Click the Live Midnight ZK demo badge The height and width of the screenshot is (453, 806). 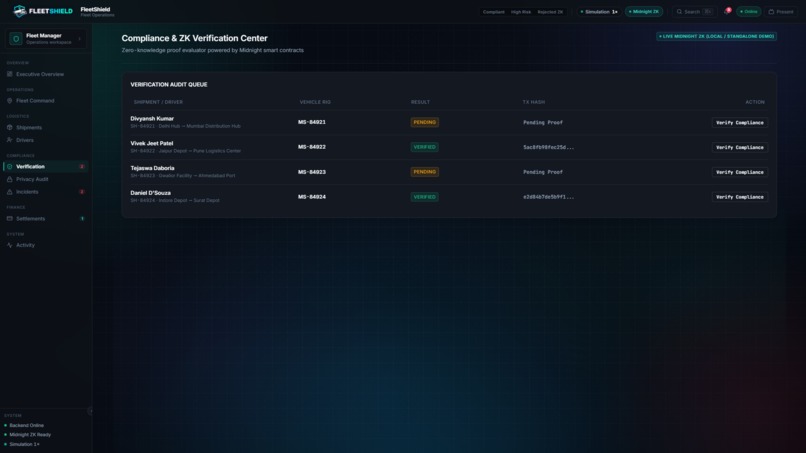coord(716,37)
